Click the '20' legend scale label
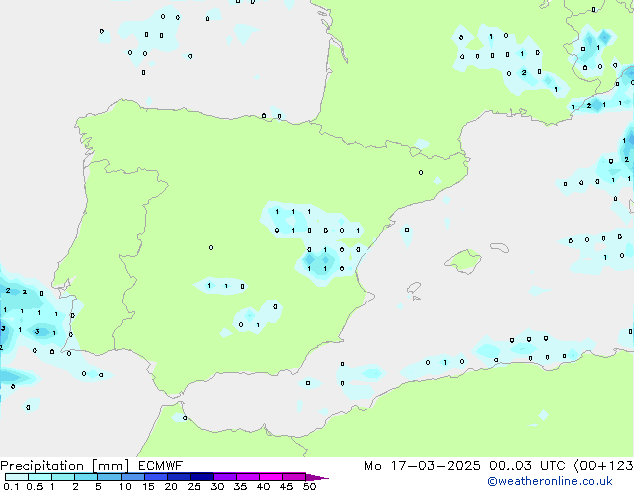This screenshot has height=490, width=634. pos(171,486)
